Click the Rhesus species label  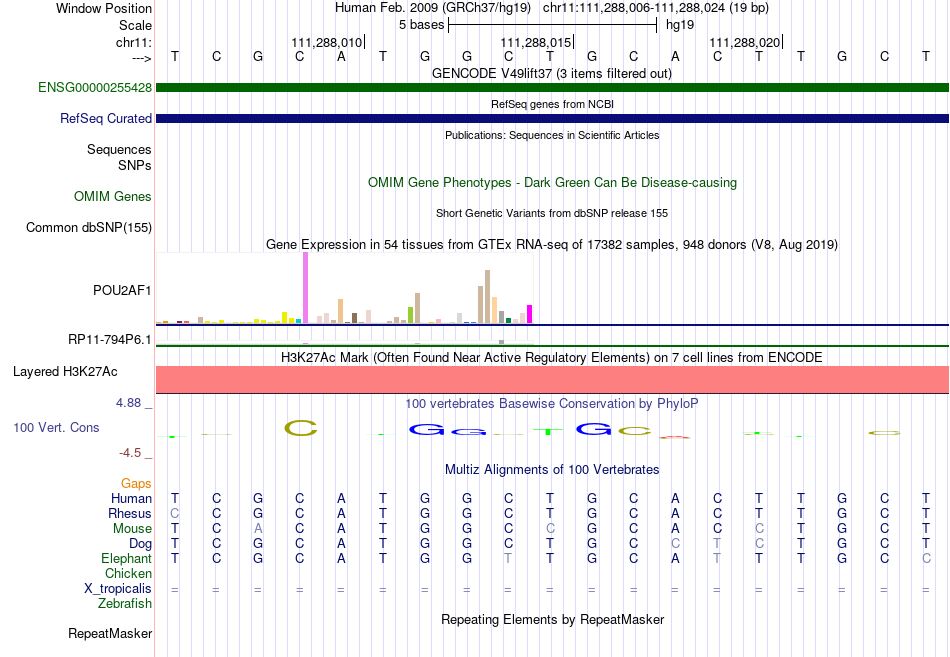(129, 513)
